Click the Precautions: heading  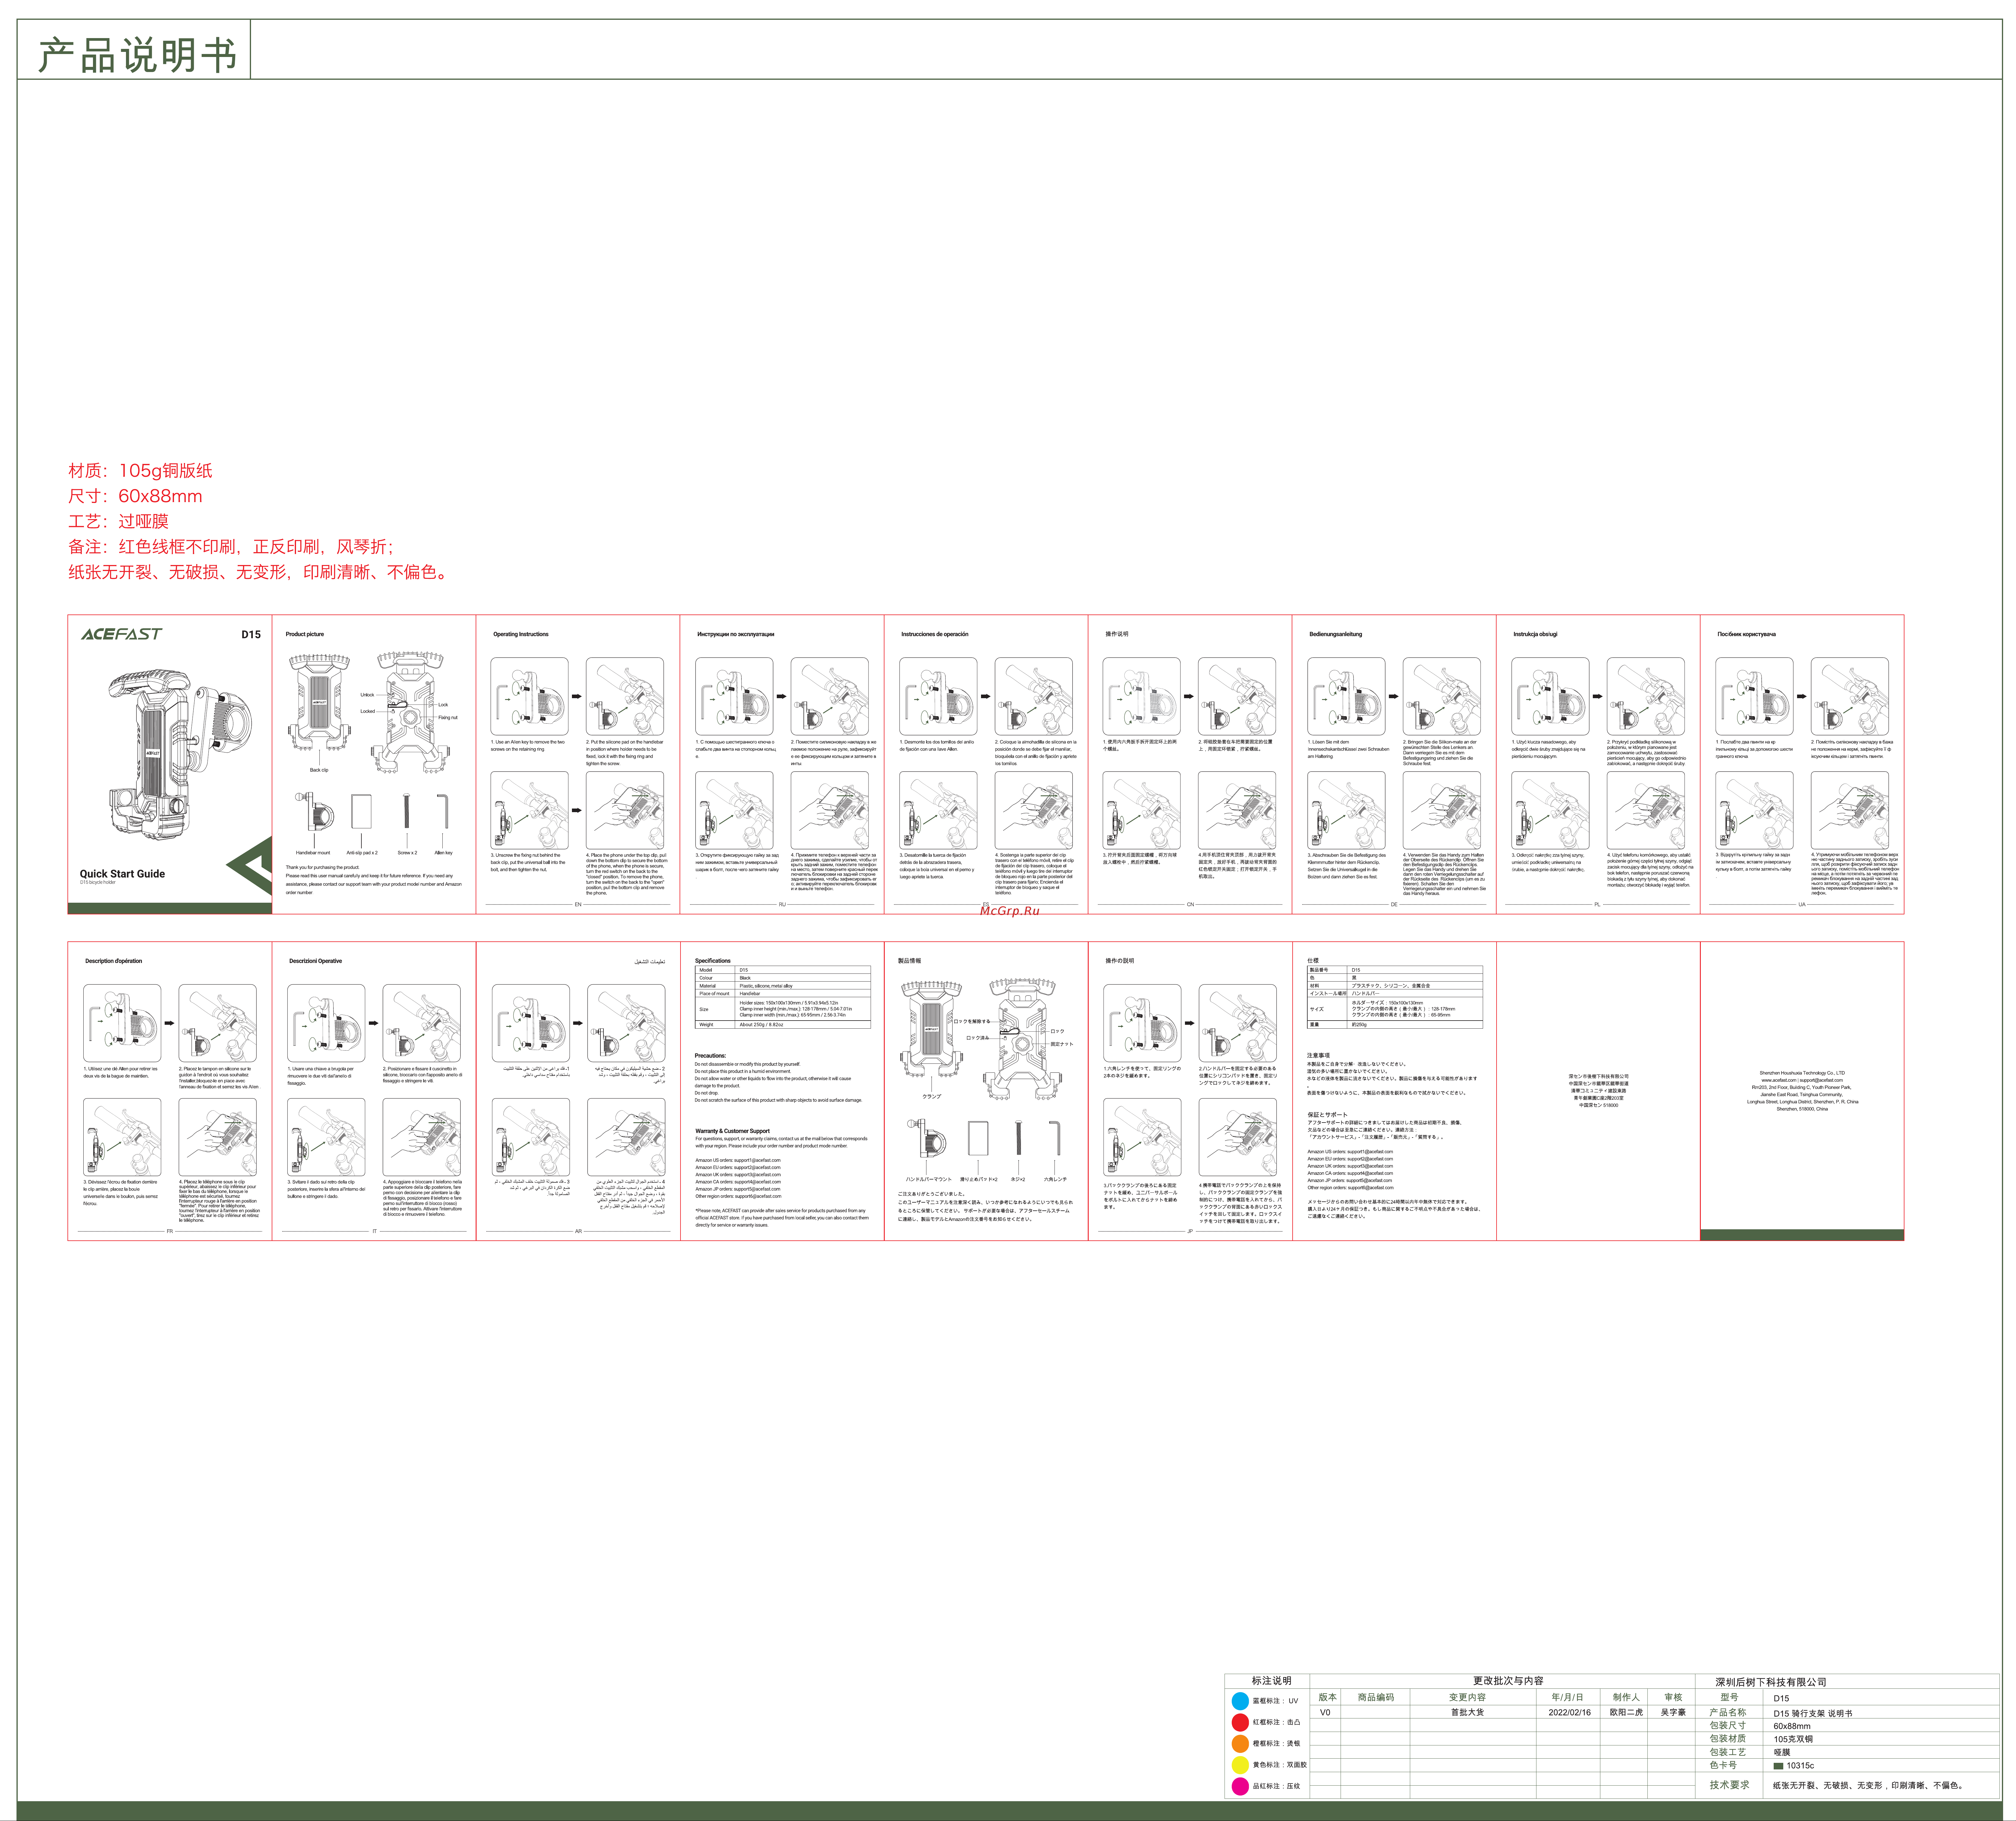tap(711, 1056)
